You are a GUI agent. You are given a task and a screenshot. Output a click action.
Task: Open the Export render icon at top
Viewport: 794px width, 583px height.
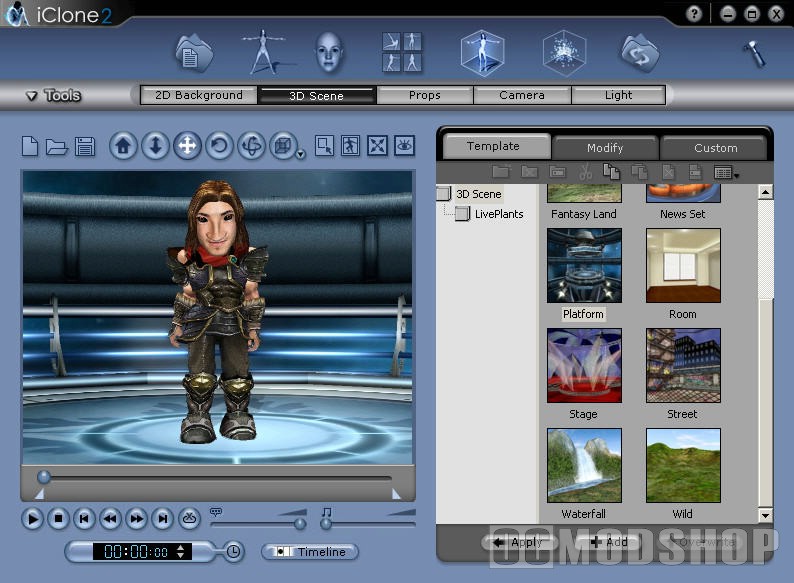point(640,53)
